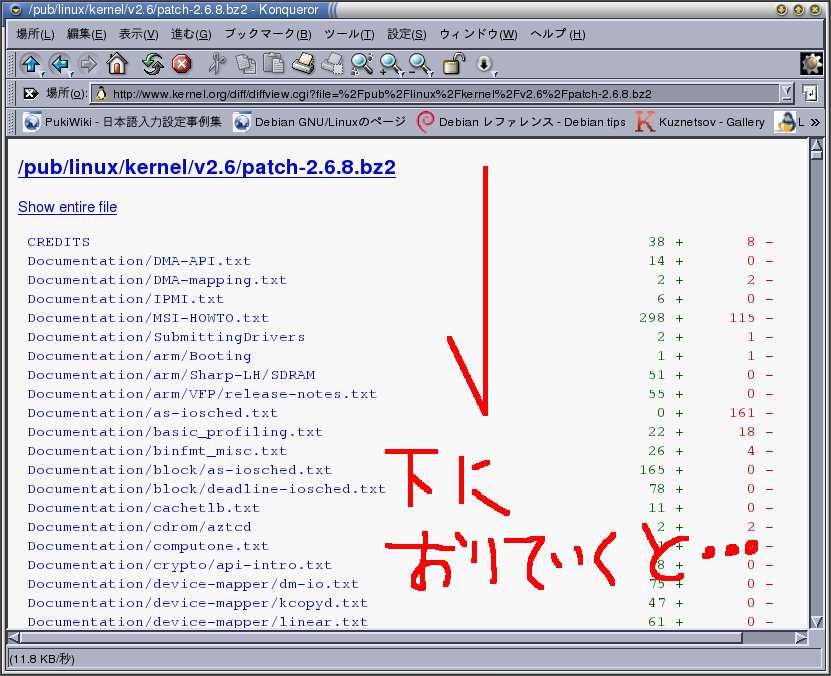Clear the location bar with the clear icon
The height and width of the screenshot is (676, 831).
coord(30,93)
